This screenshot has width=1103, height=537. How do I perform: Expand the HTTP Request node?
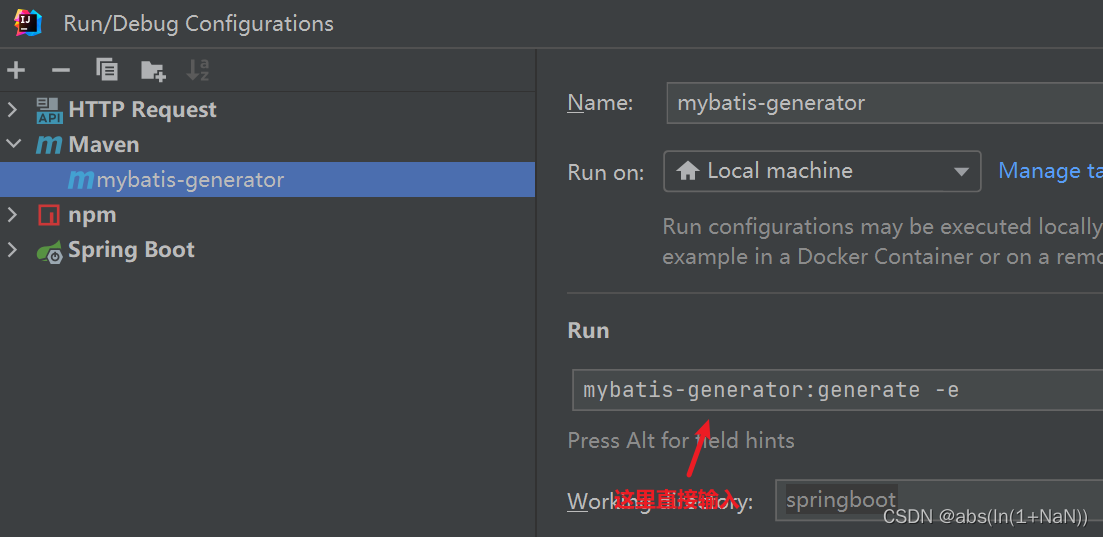pyautogui.click(x=12, y=109)
